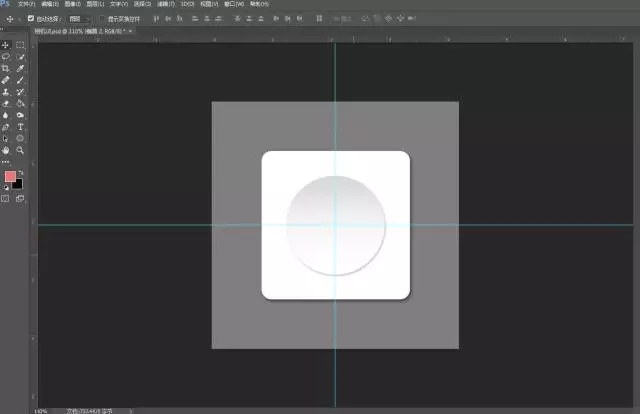Click the Distribute spacing icon in options bar
Viewport: 640px width, 414px height.
[x=319, y=18]
